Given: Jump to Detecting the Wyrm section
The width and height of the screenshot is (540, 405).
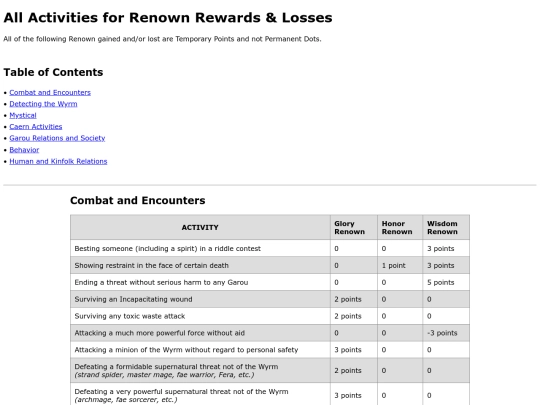Looking at the screenshot, I should 43,104.
